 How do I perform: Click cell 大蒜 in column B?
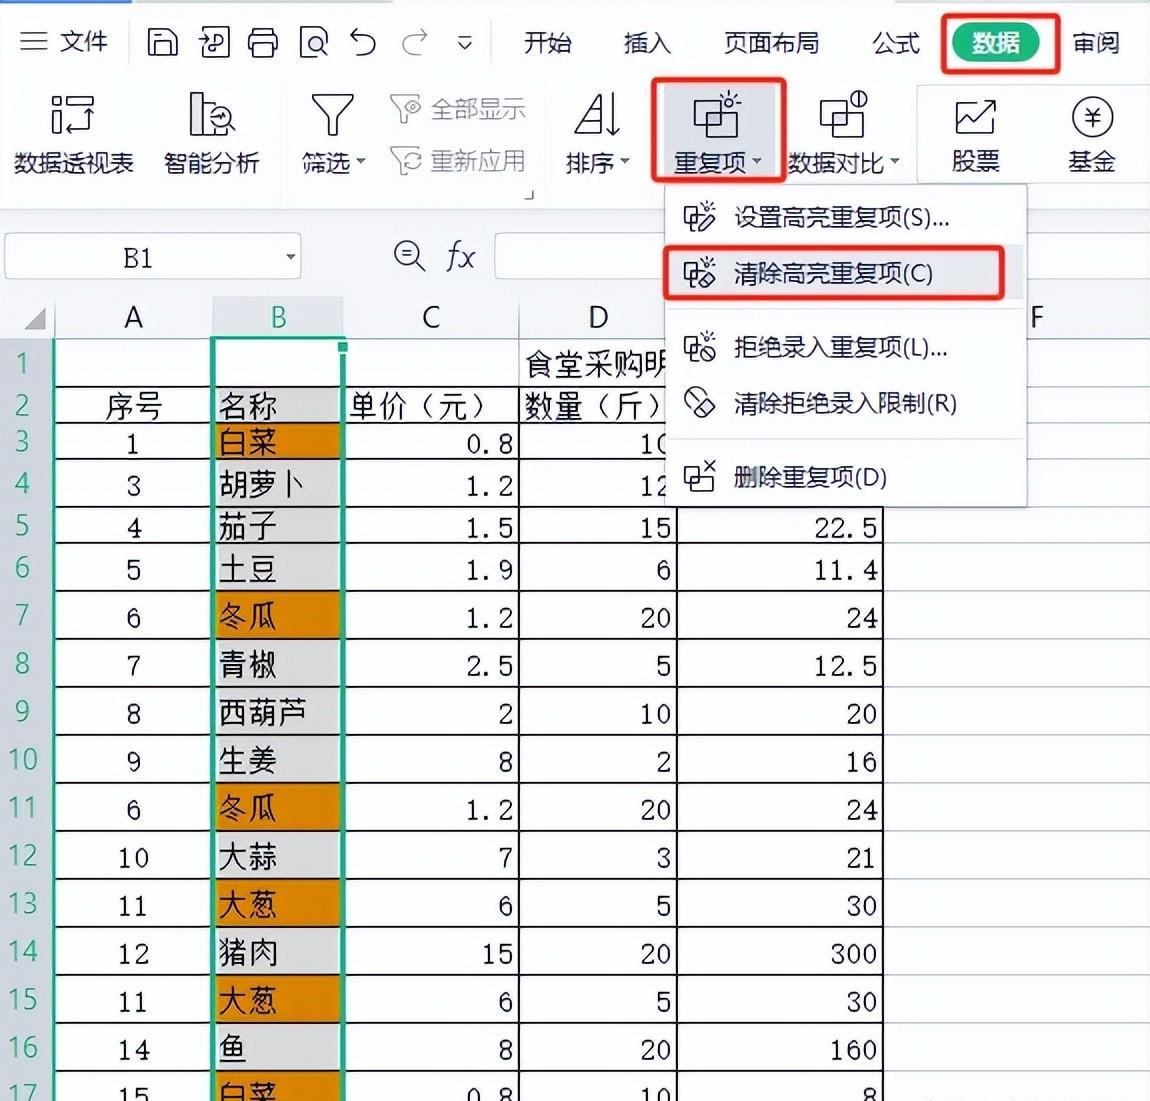pos(277,856)
